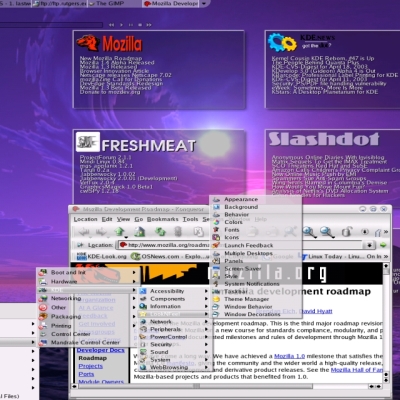This screenshot has height=400, width=400.
Task: Launch Mandrake Control Center
Action: point(88,342)
